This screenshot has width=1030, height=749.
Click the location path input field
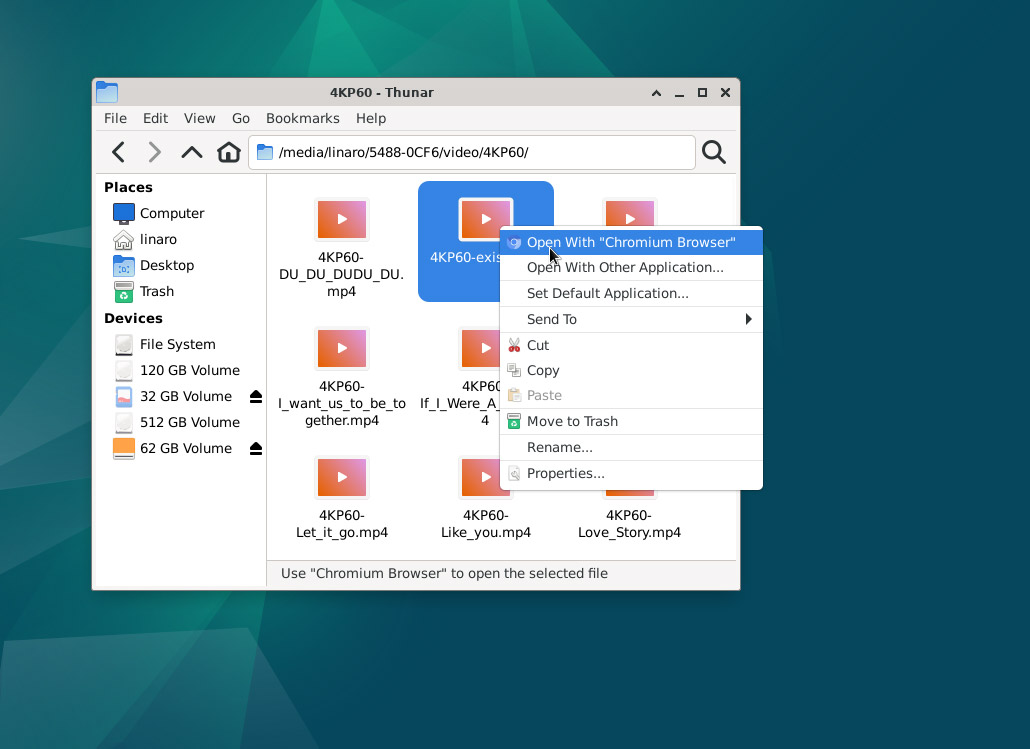pos(480,152)
